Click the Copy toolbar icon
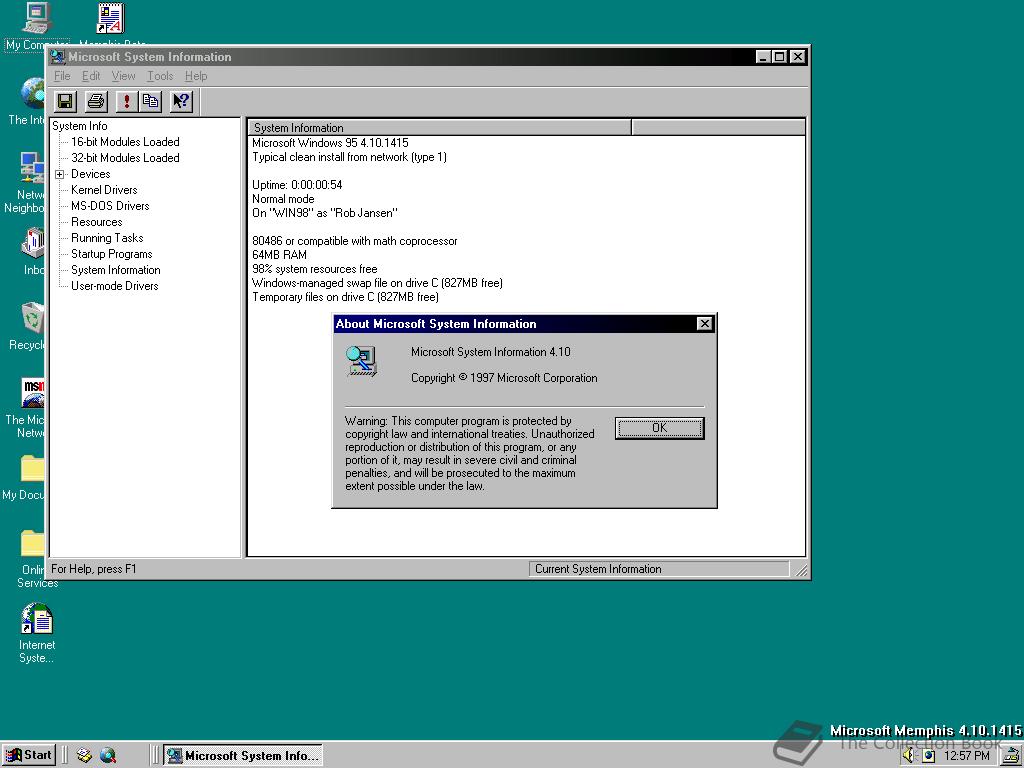This screenshot has width=1024, height=768. (150, 101)
